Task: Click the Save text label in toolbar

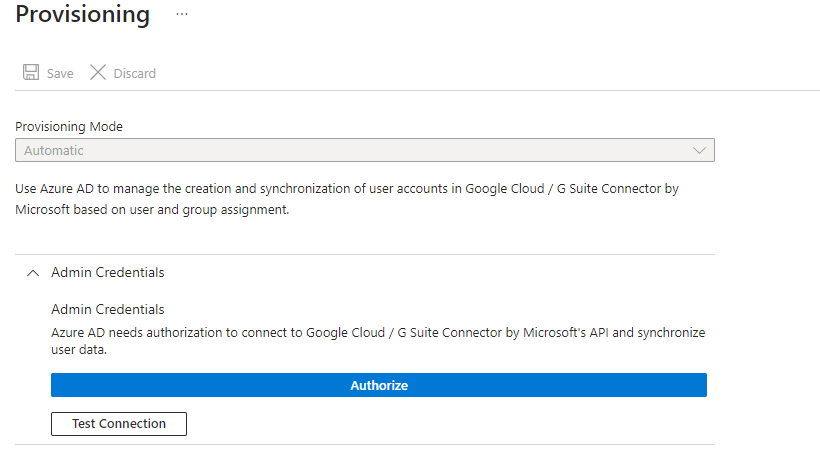Action: (x=60, y=73)
